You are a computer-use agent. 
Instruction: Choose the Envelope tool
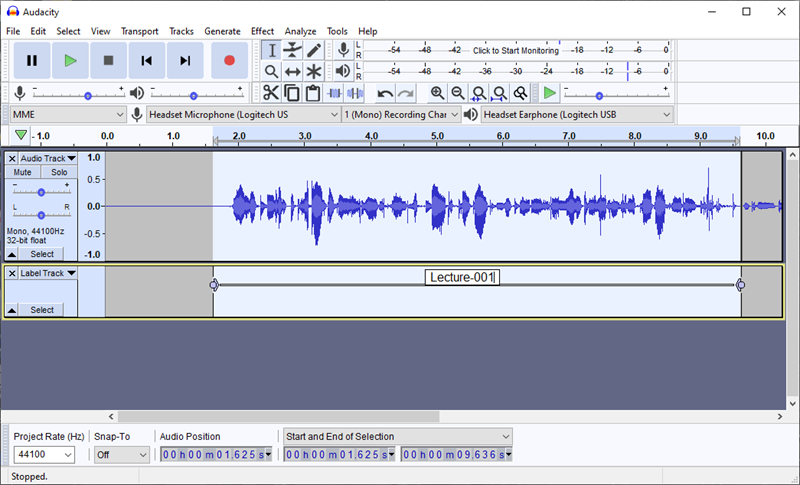[x=292, y=50]
